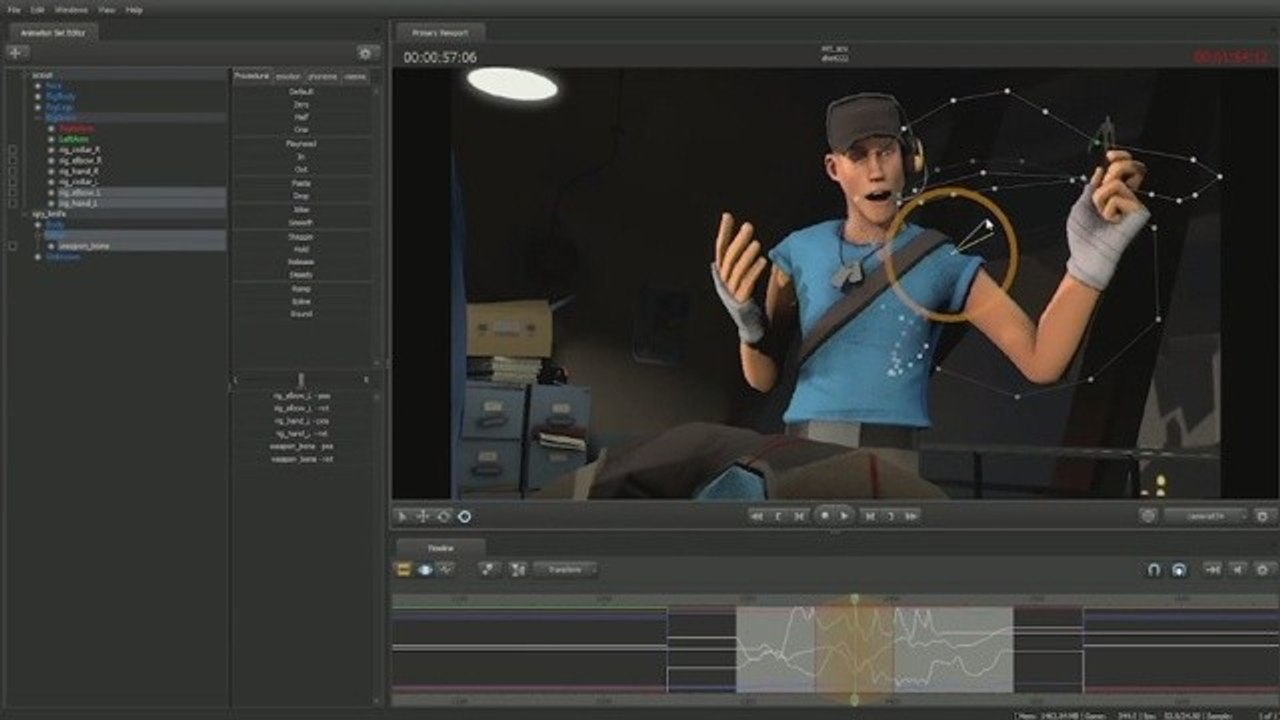The height and width of the screenshot is (720, 1280).
Task: Toggle checkbox beside rig_hand_L
Action: coord(12,203)
